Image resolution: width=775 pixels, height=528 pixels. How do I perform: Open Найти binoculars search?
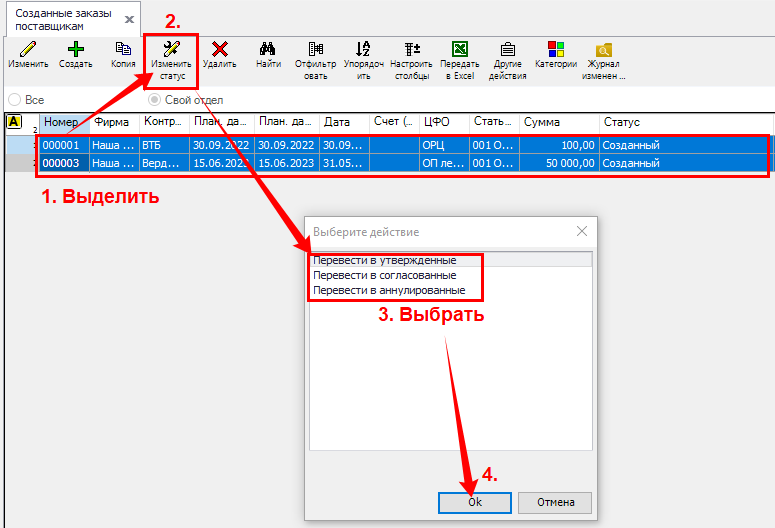[267, 49]
